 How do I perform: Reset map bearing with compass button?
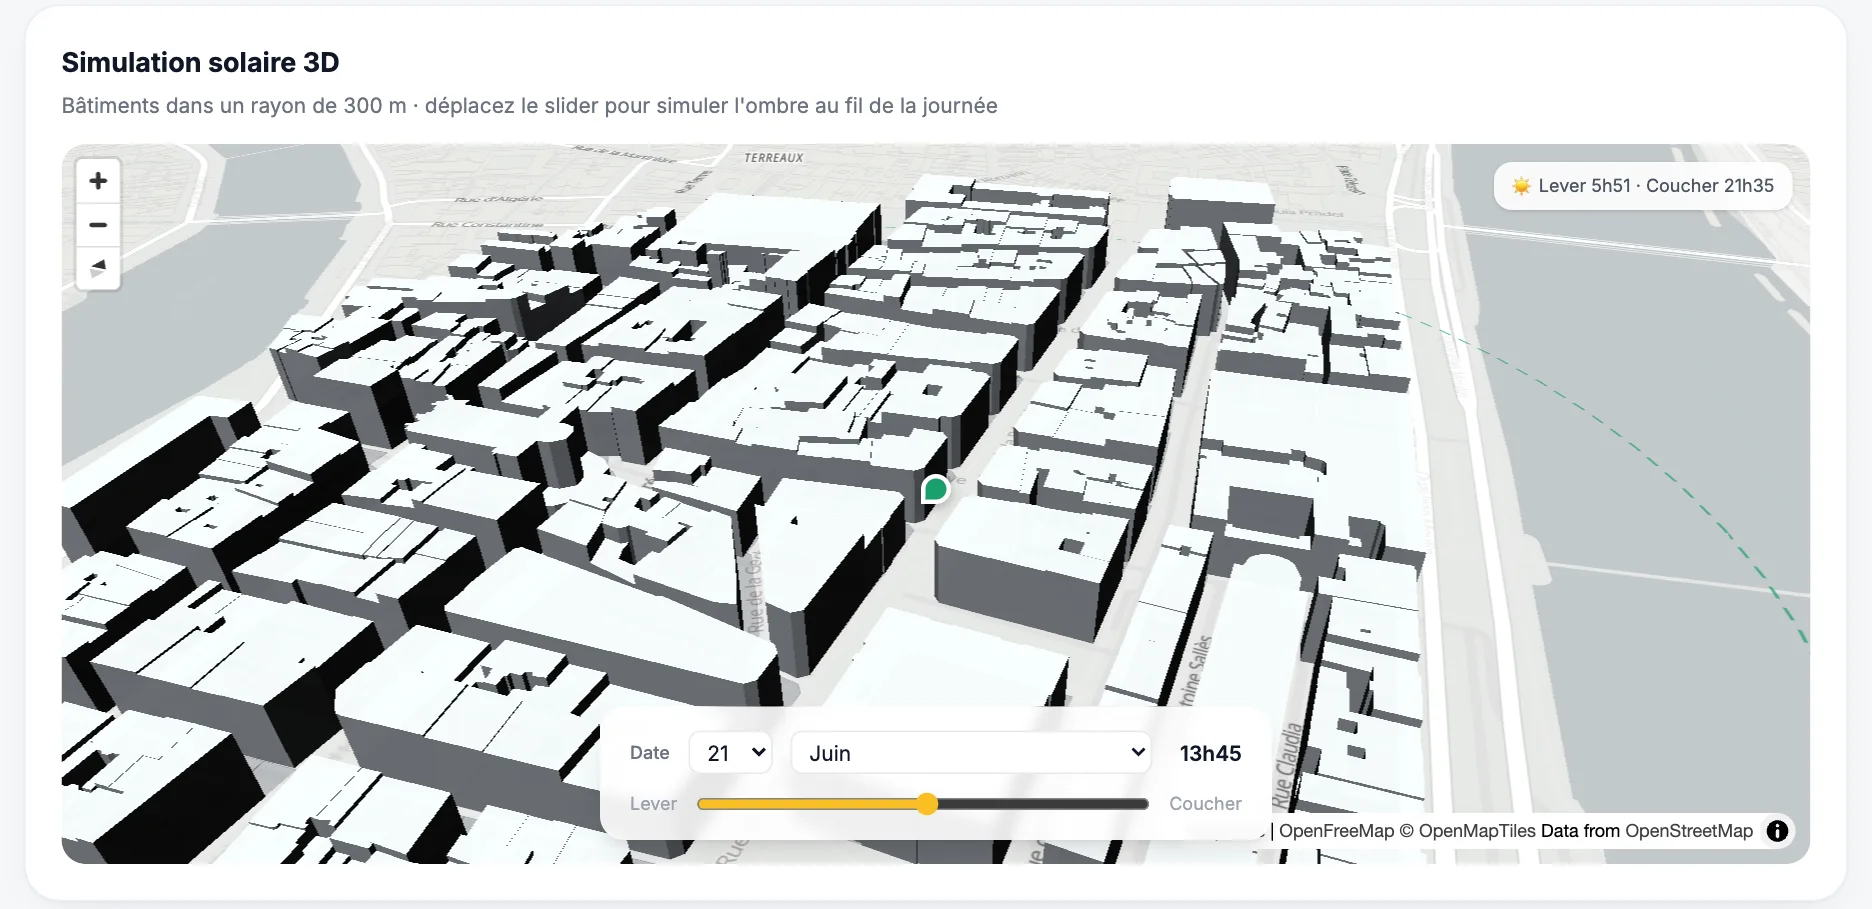point(98,268)
